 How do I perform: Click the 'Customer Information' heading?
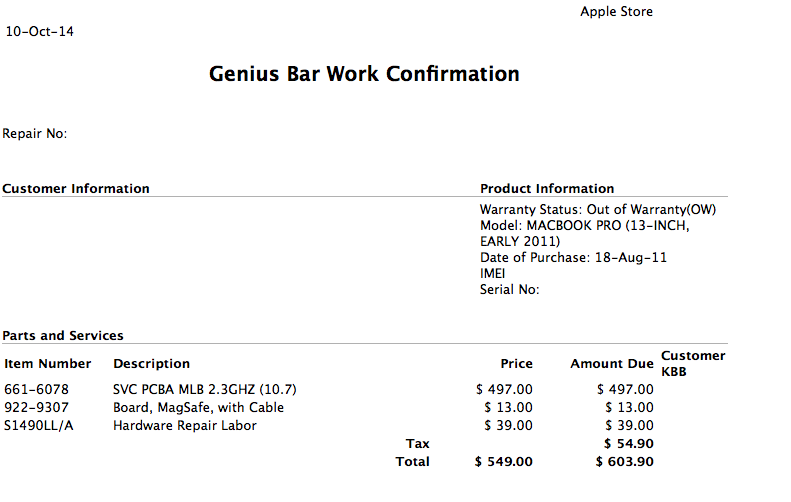(x=76, y=188)
